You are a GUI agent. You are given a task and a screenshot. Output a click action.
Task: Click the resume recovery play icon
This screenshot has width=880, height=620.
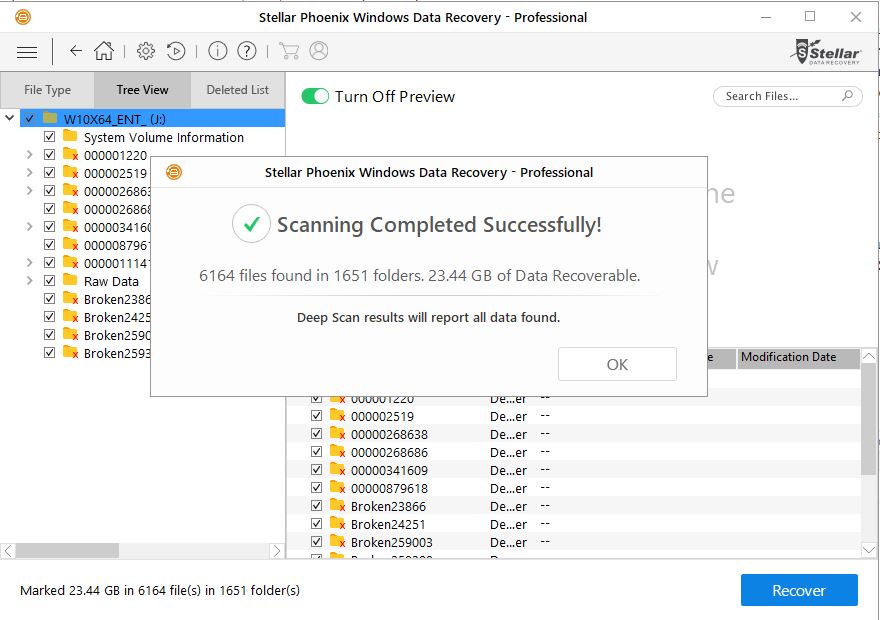point(176,51)
